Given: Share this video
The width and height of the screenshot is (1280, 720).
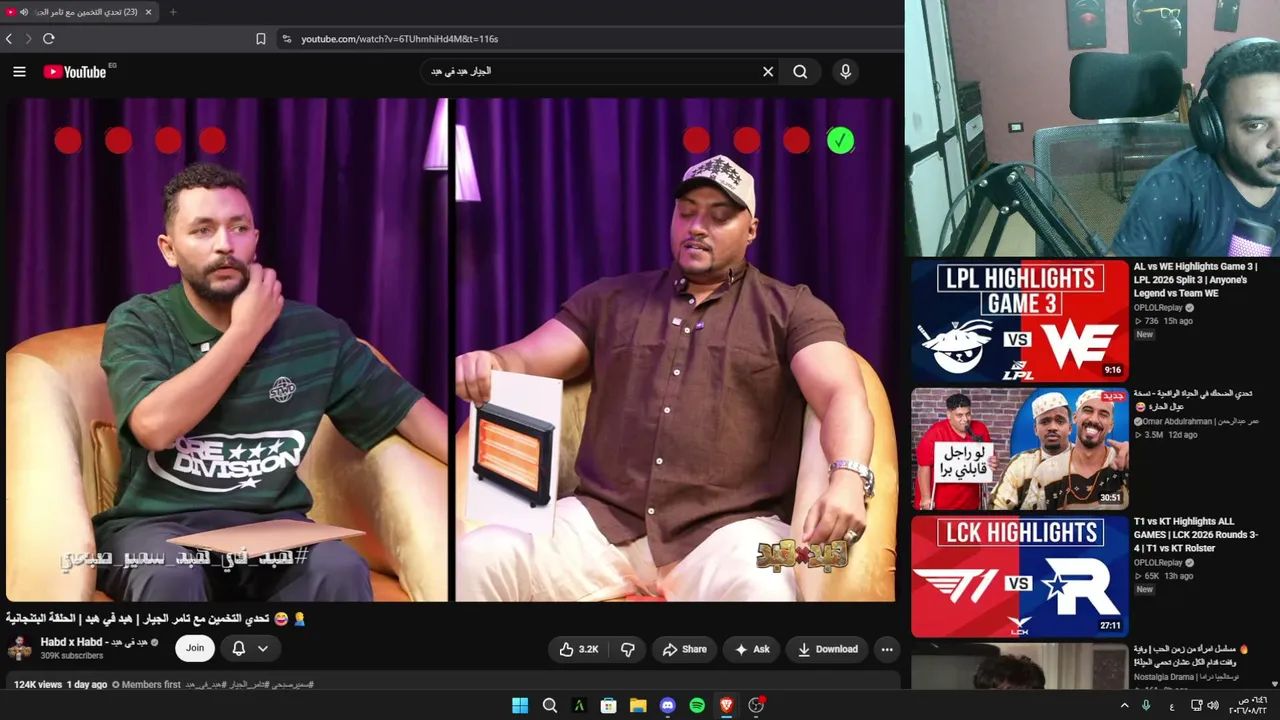Looking at the screenshot, I should (684, 649).
